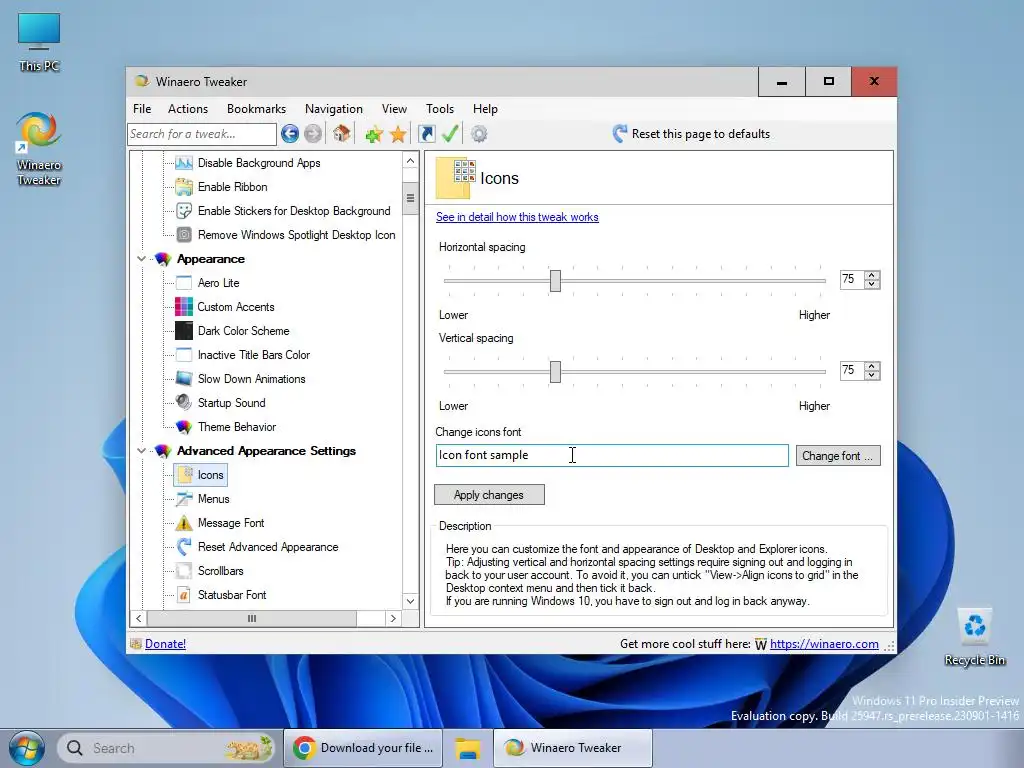Increase Horizontal spacing value with up arrow
Screen dimensions: 1024x768
pos(872,275)
